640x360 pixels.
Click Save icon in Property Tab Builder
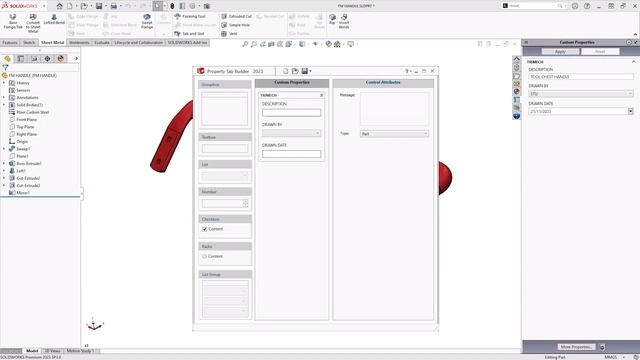[304, 71]
